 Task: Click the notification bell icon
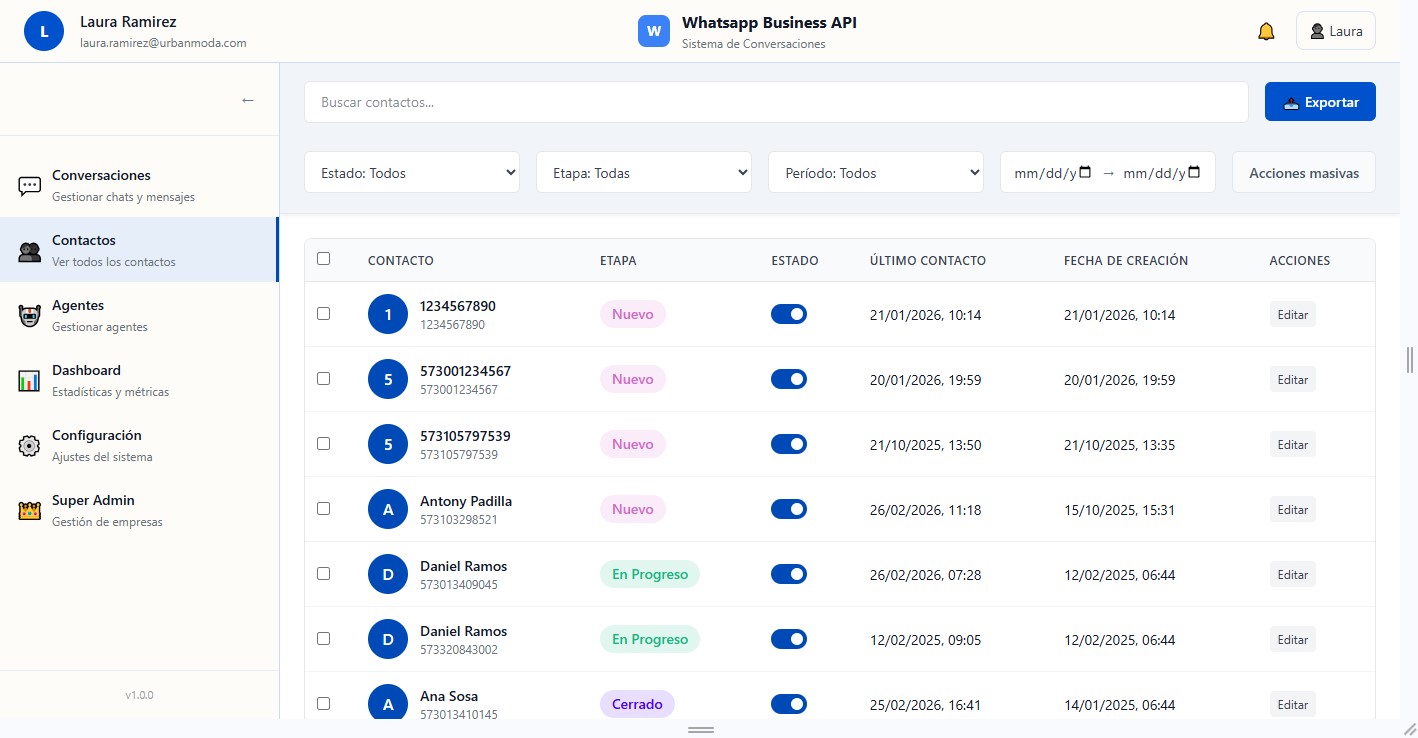(1266, 31)
